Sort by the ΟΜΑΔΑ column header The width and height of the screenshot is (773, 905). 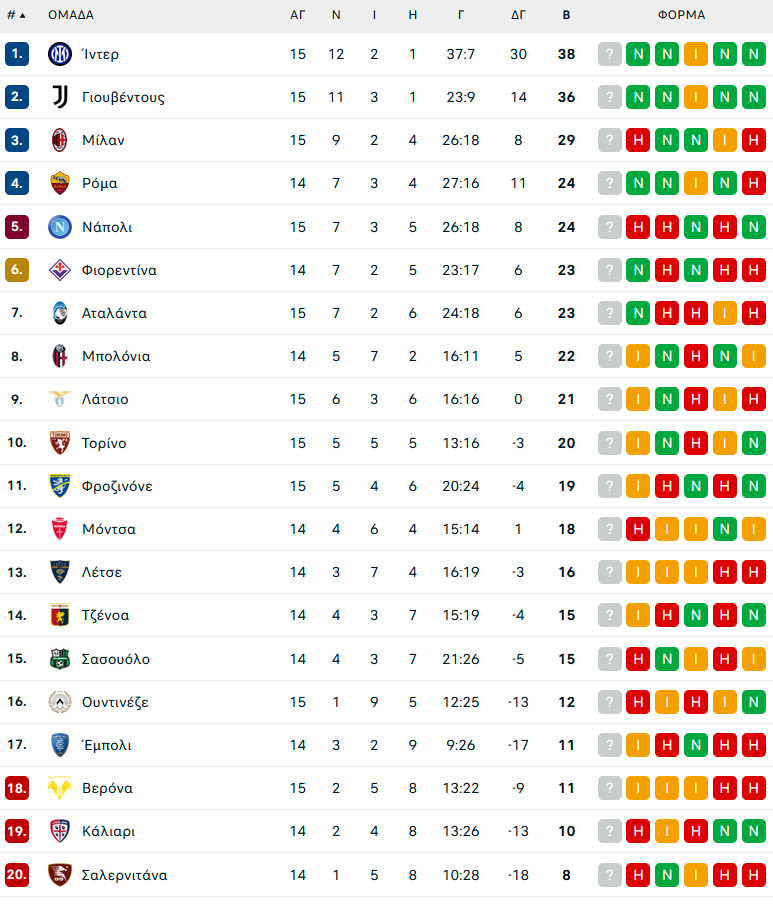[70, 15]
